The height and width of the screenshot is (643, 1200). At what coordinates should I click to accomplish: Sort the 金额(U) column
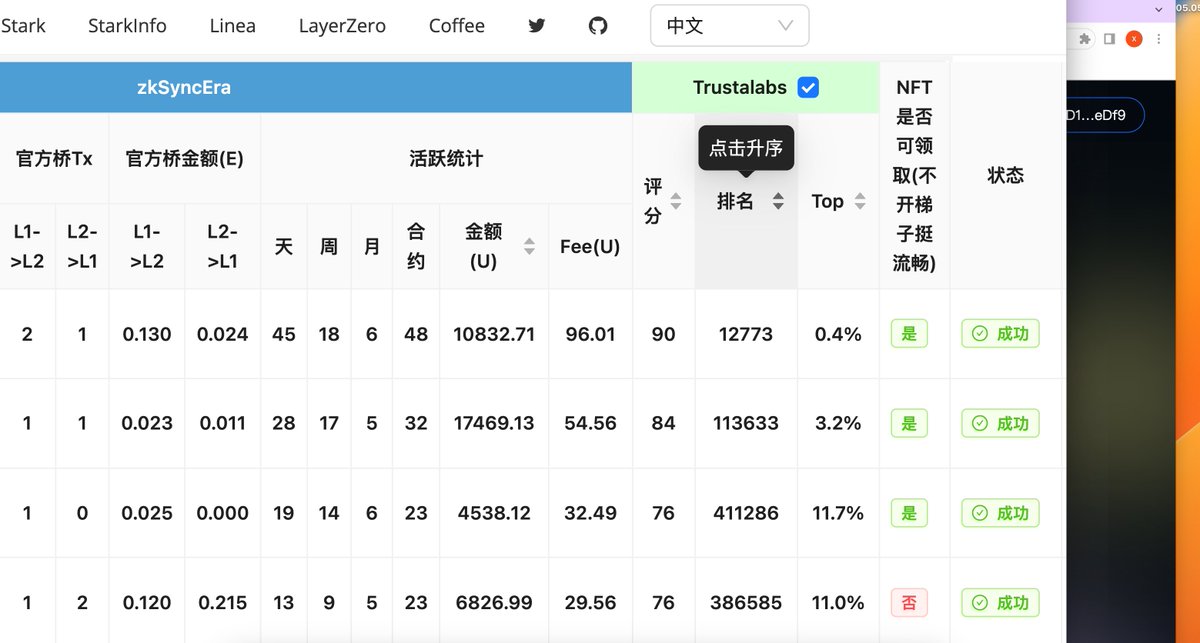point(530,246)
